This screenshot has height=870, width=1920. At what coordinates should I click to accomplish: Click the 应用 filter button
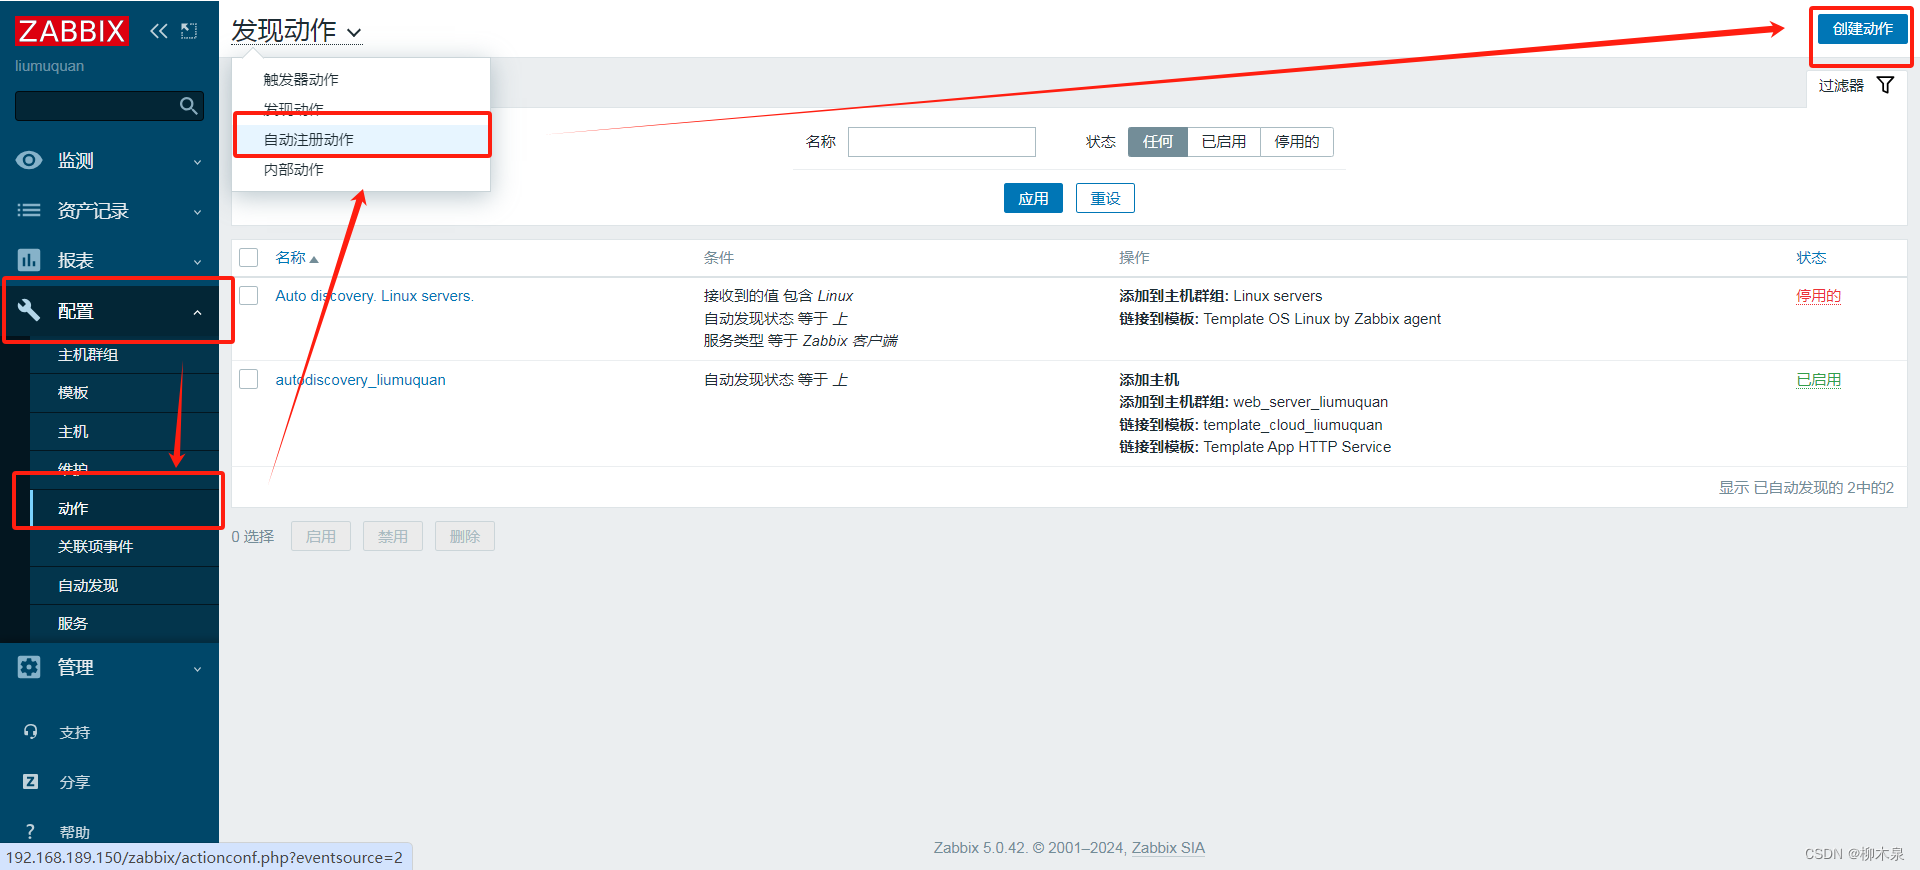1033,198
